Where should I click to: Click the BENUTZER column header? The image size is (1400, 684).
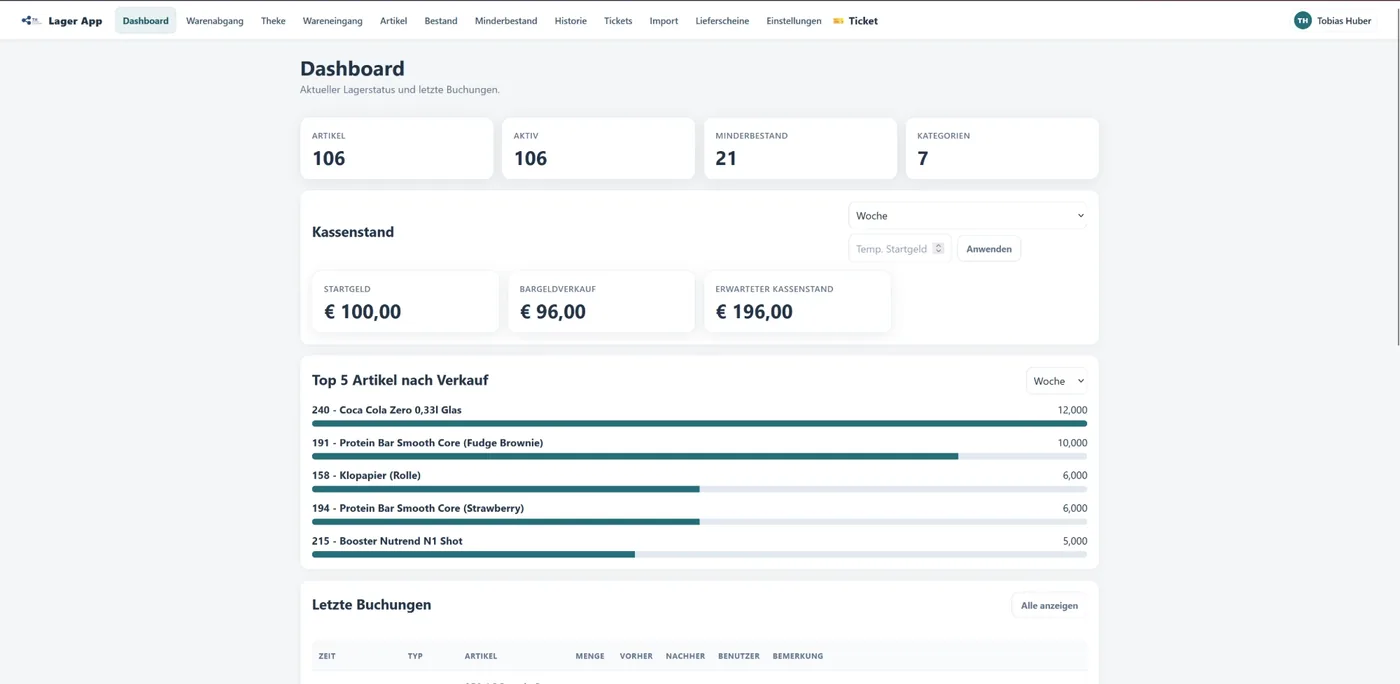[x=738, y=656]
